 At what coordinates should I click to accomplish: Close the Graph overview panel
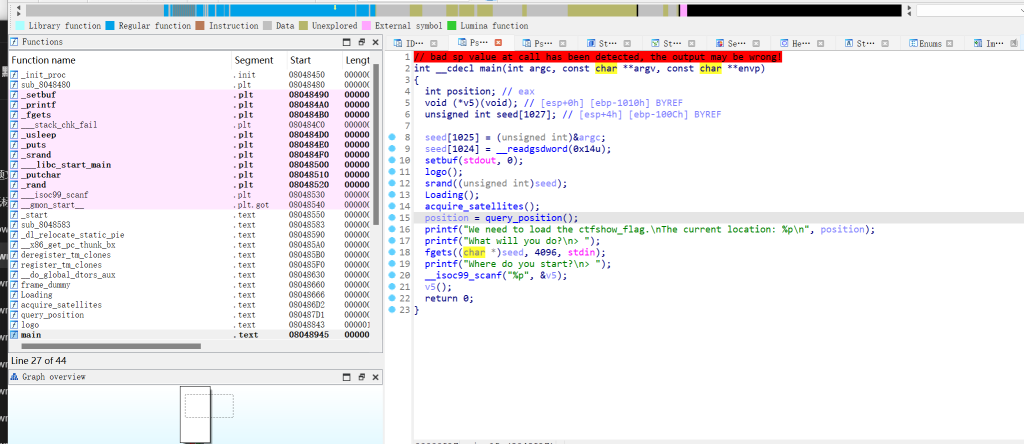[376, 377]
